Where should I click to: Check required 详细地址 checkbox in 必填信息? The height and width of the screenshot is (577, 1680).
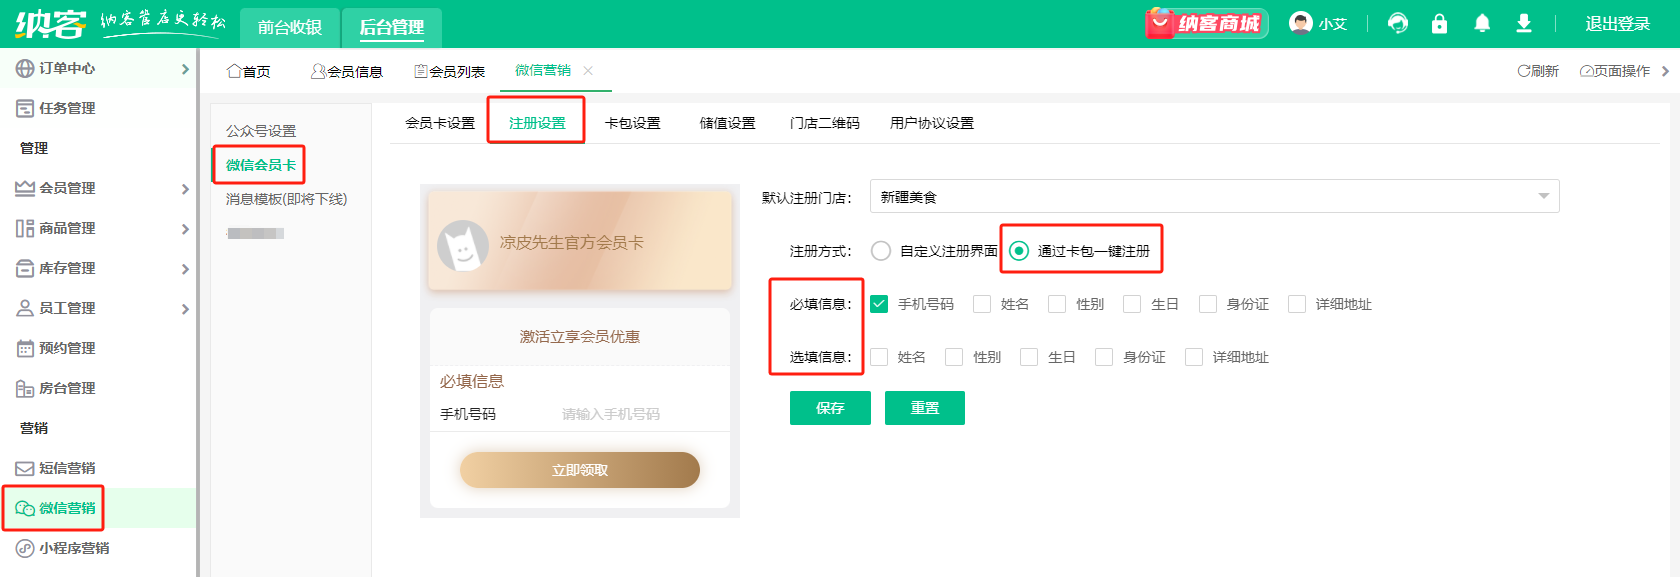(1297, 304)
